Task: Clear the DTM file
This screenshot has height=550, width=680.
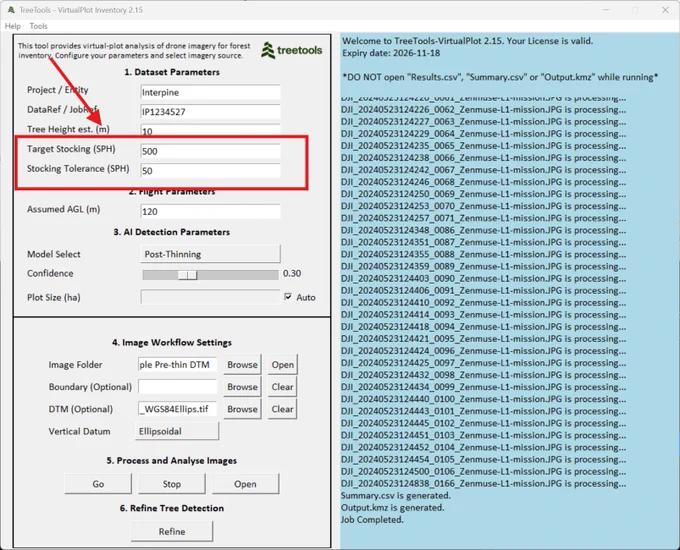Action: [282, 409]
